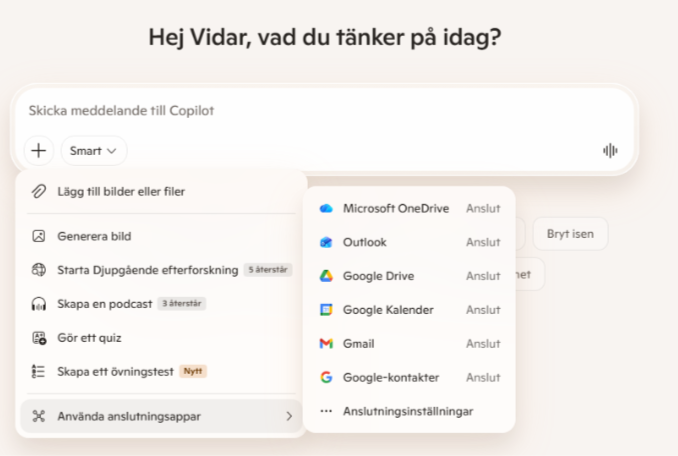Image resolution: width=678 pixels, height=456 pixels.
Task: Choose Generera bild from the menu
Action: pos(95,237)
